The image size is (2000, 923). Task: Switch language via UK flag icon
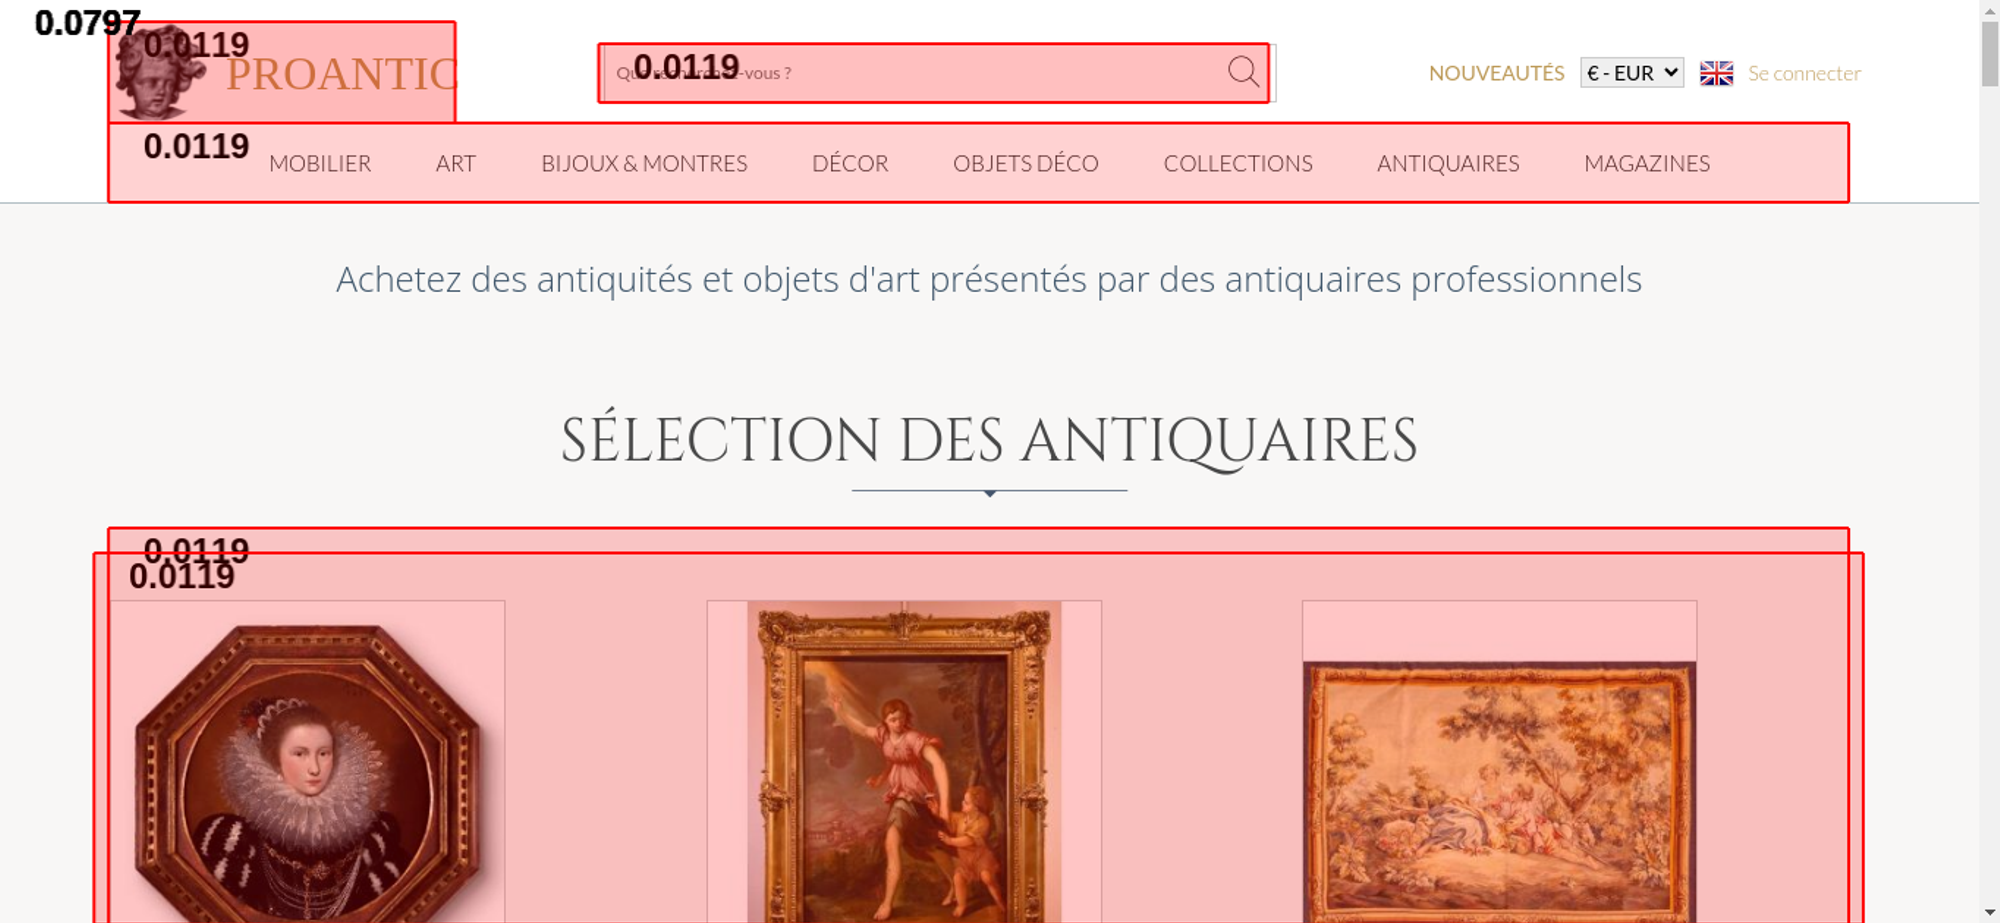click(x=1716, y=73)
